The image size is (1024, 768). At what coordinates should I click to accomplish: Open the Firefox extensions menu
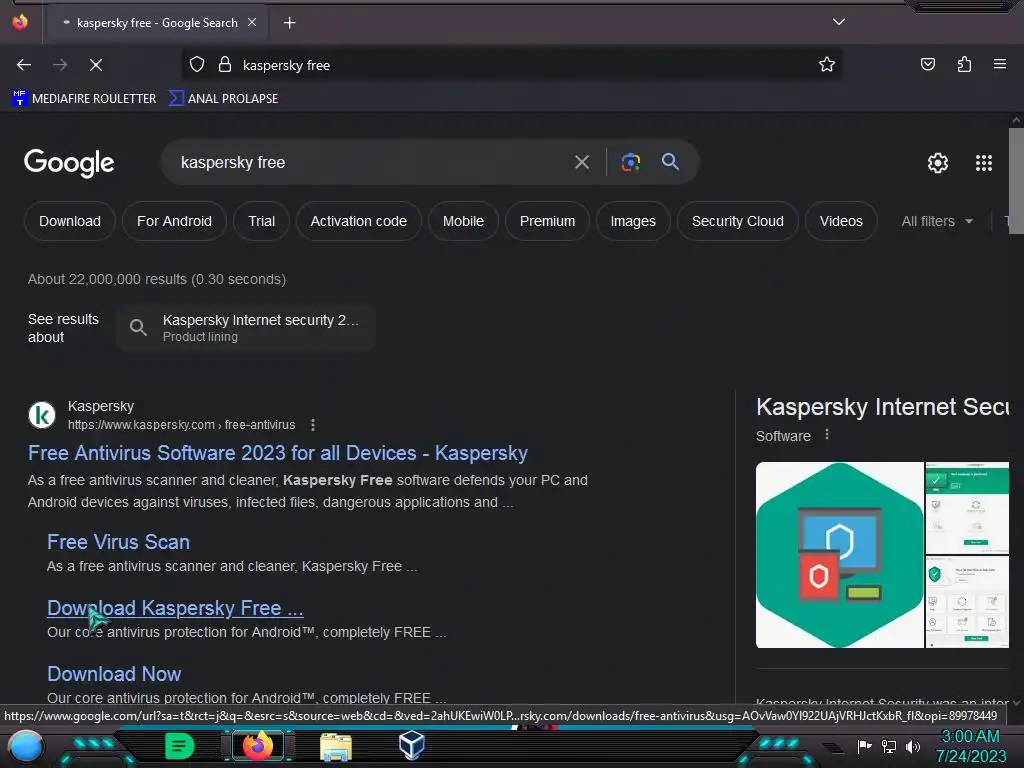pyautogui.click(x=964, y=64)
